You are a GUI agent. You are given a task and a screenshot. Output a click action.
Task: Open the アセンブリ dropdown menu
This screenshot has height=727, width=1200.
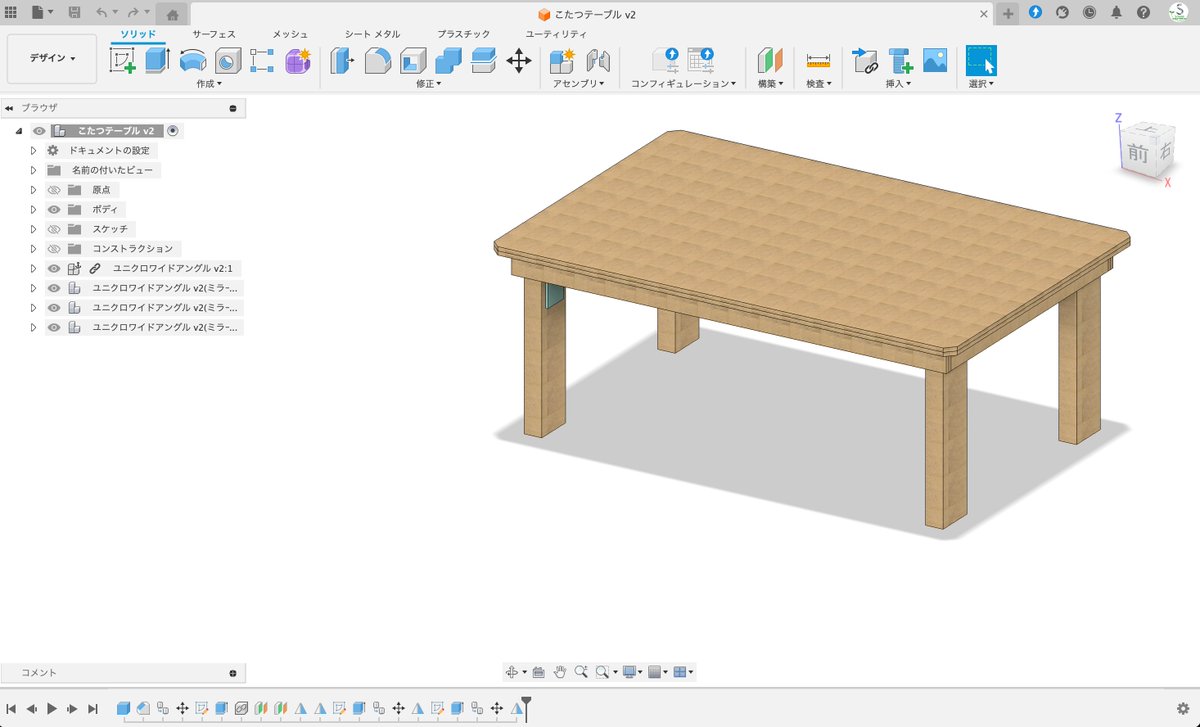tap(580, 84)
